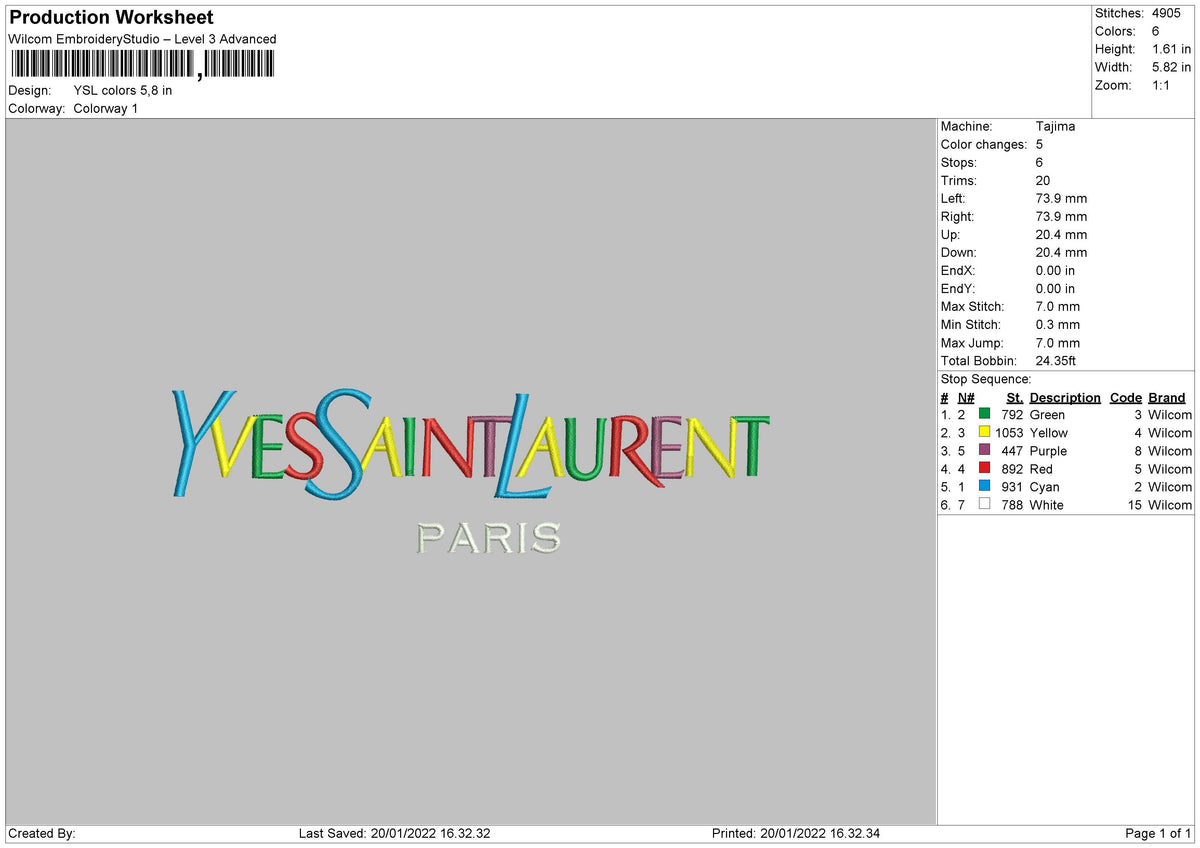Click the St. column header
This screenshot has height=848, width=1200.
[x=1014, y=397]
